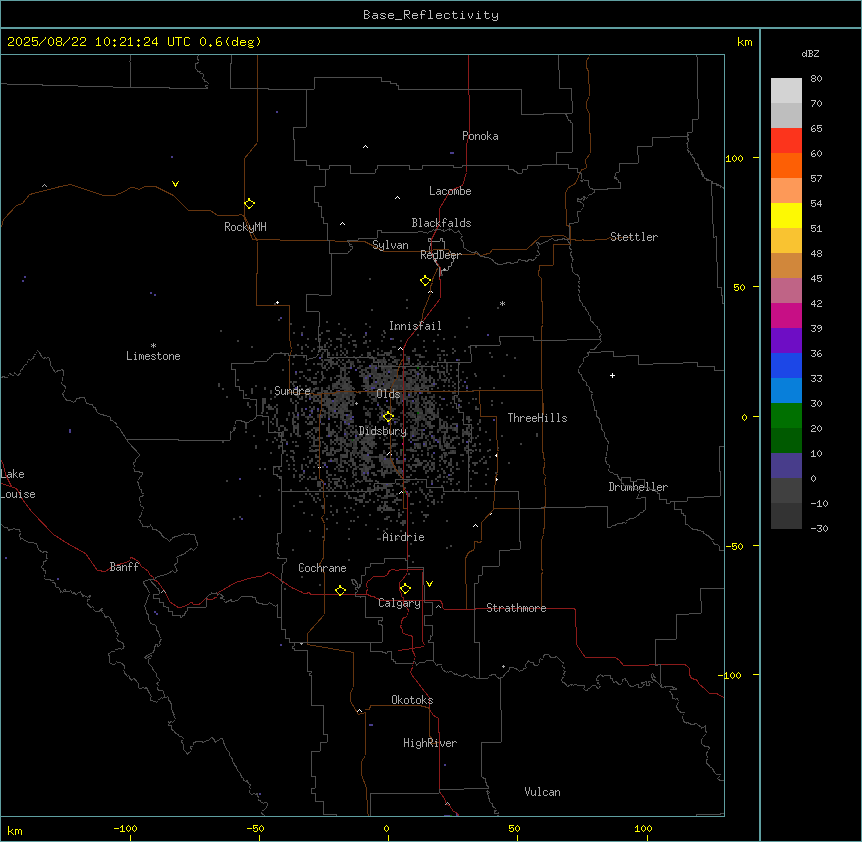Viewport: 862px width, 842px height.
Task: Select the brown 48 dBZ legend swatch
Action: [786, 265]
